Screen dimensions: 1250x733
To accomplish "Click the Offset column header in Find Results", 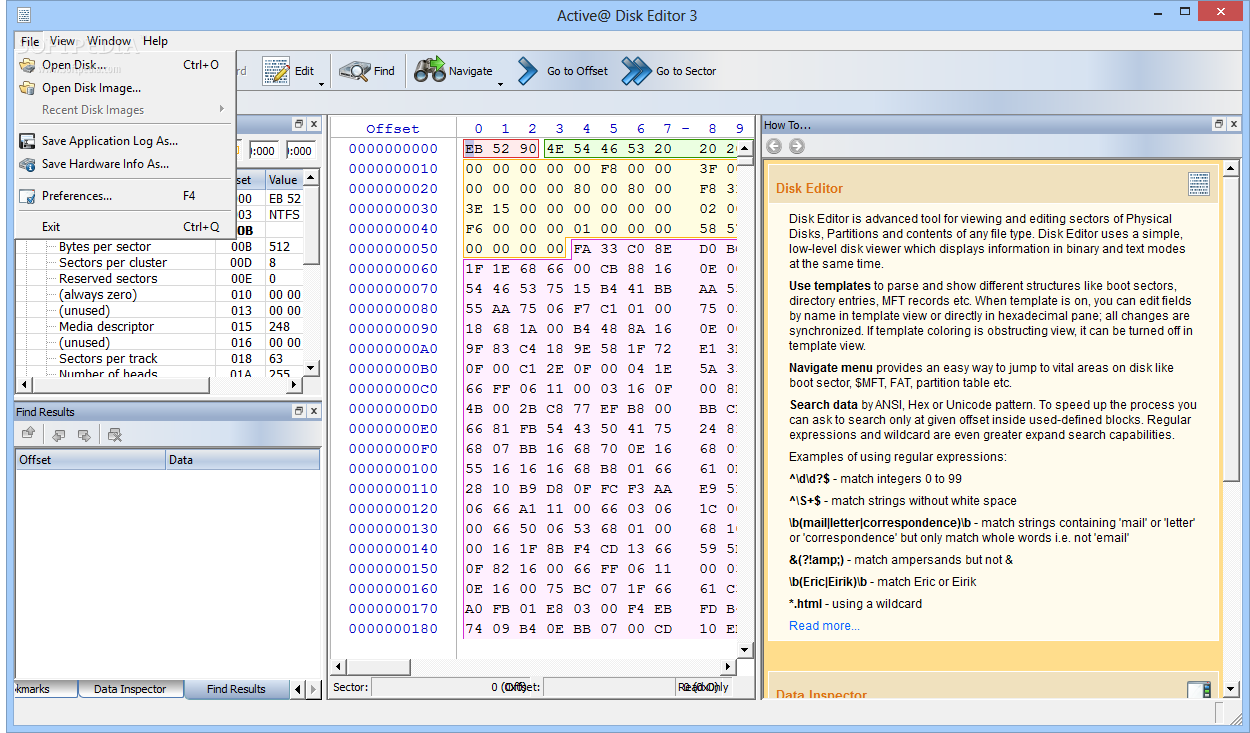I will [91, 460].
